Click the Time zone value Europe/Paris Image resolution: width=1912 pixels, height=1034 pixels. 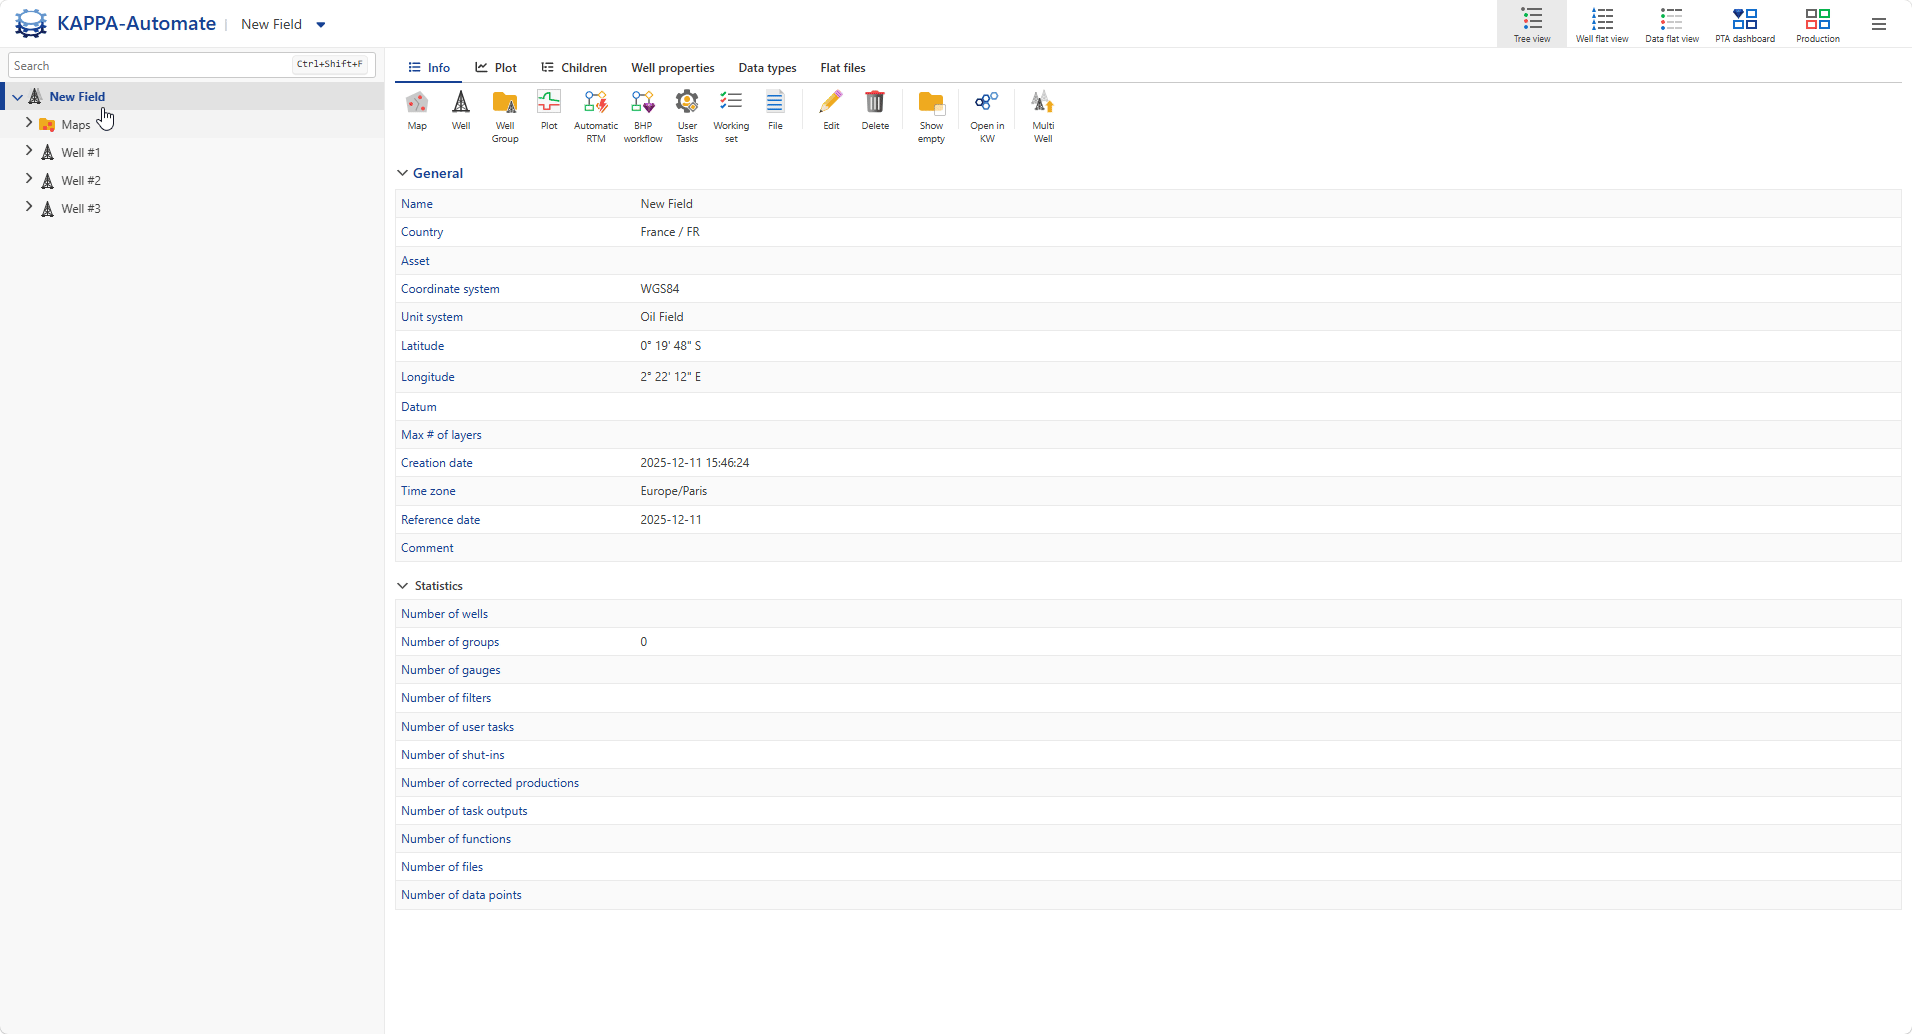[x=674, y=491]
